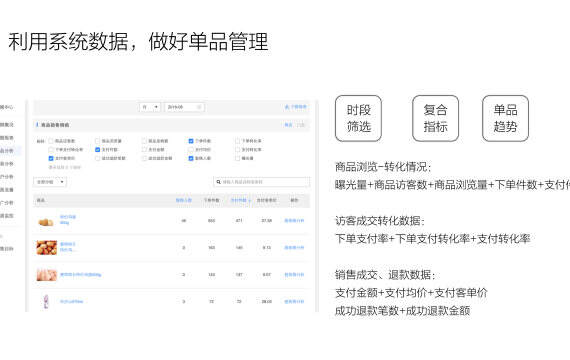Click the 127 value in the third table row
Viewport: 570px width, 360px height.
[x=239, y=275]
